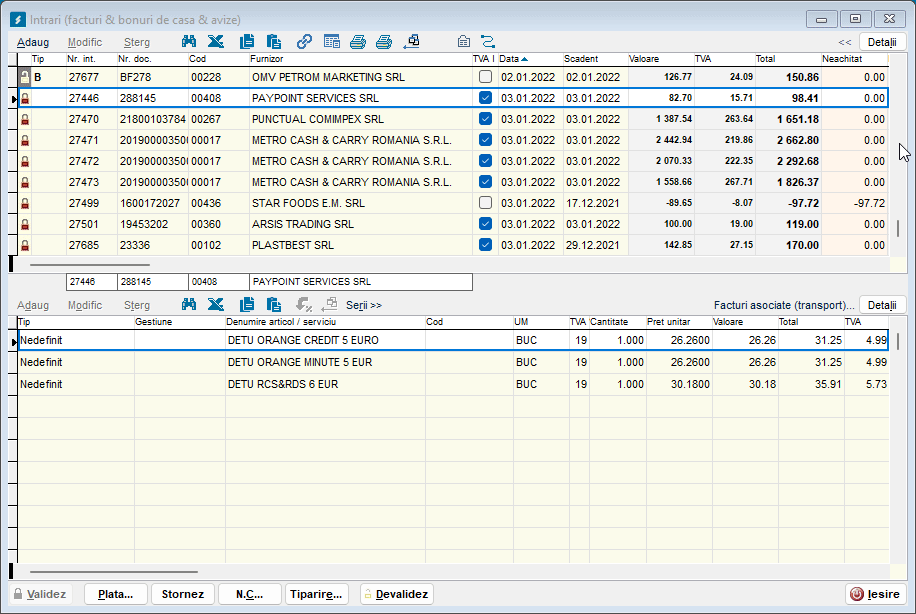Click the chain link attachment icon
The width and height of the screenshot is (916, 614).
(304, 41)
